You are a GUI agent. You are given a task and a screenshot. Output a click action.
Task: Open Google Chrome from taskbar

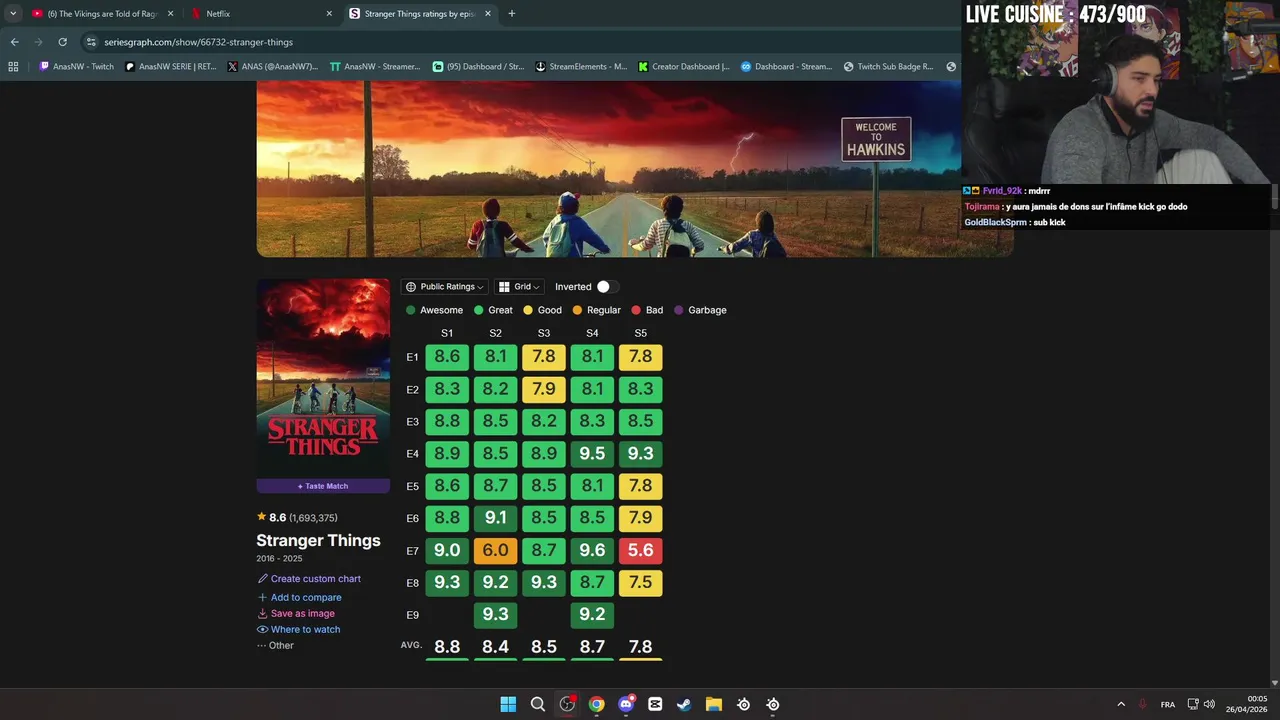tap(596, 704)
